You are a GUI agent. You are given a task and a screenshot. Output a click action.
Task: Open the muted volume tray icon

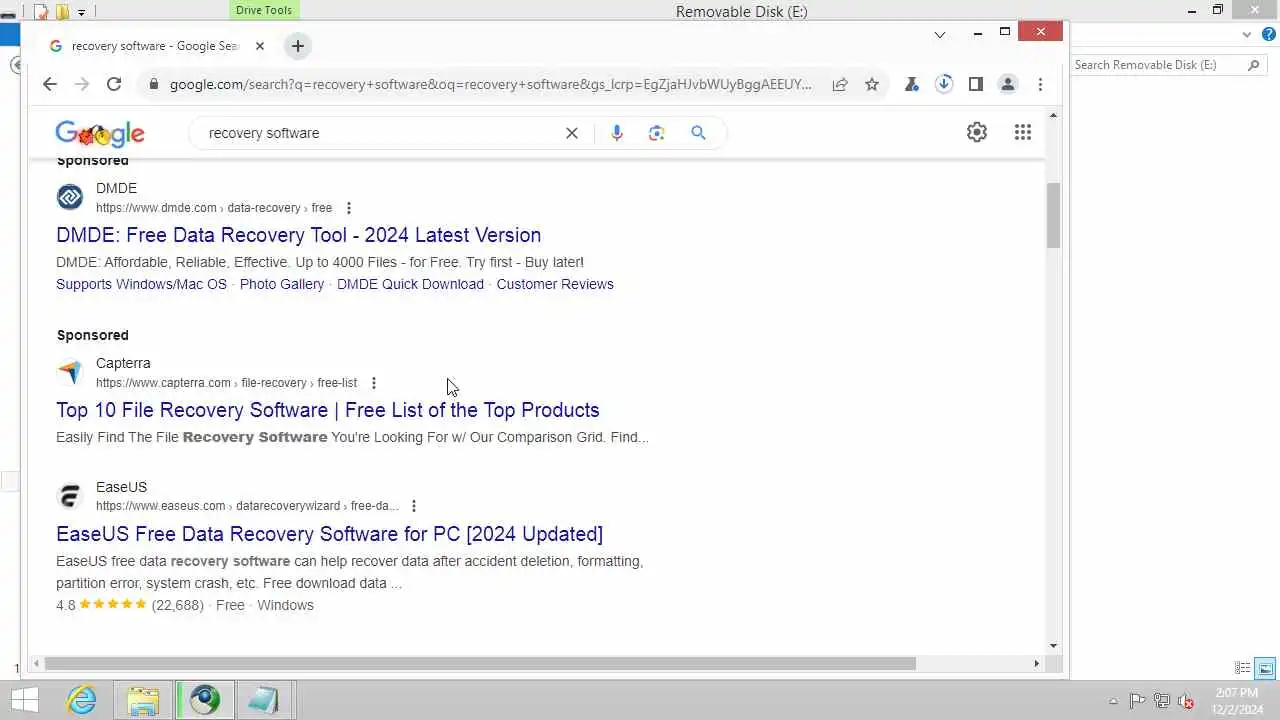1186,701
